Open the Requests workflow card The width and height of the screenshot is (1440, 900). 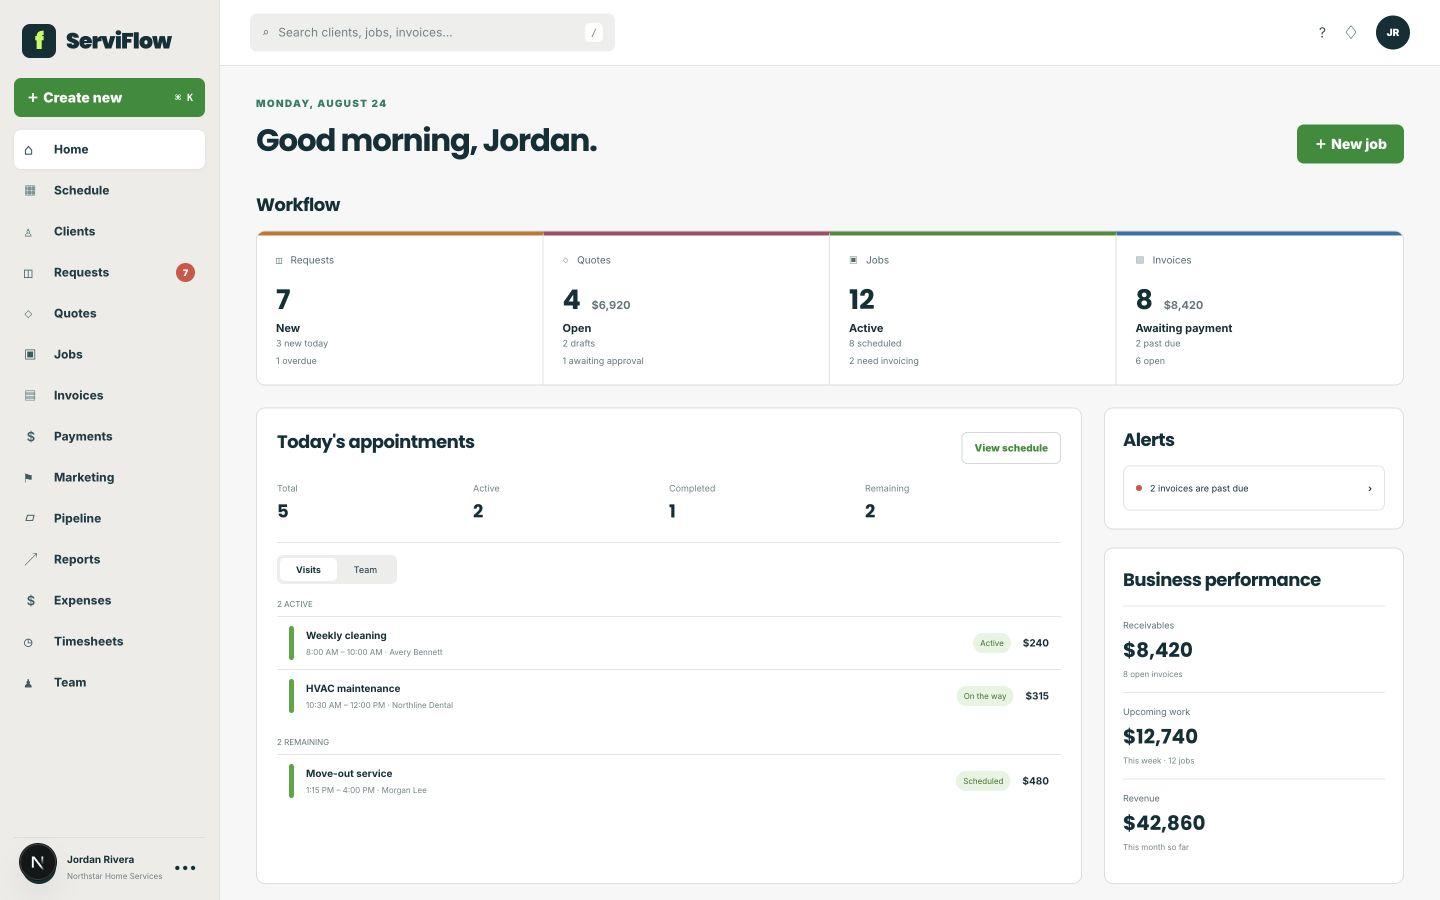click(400, 309)
